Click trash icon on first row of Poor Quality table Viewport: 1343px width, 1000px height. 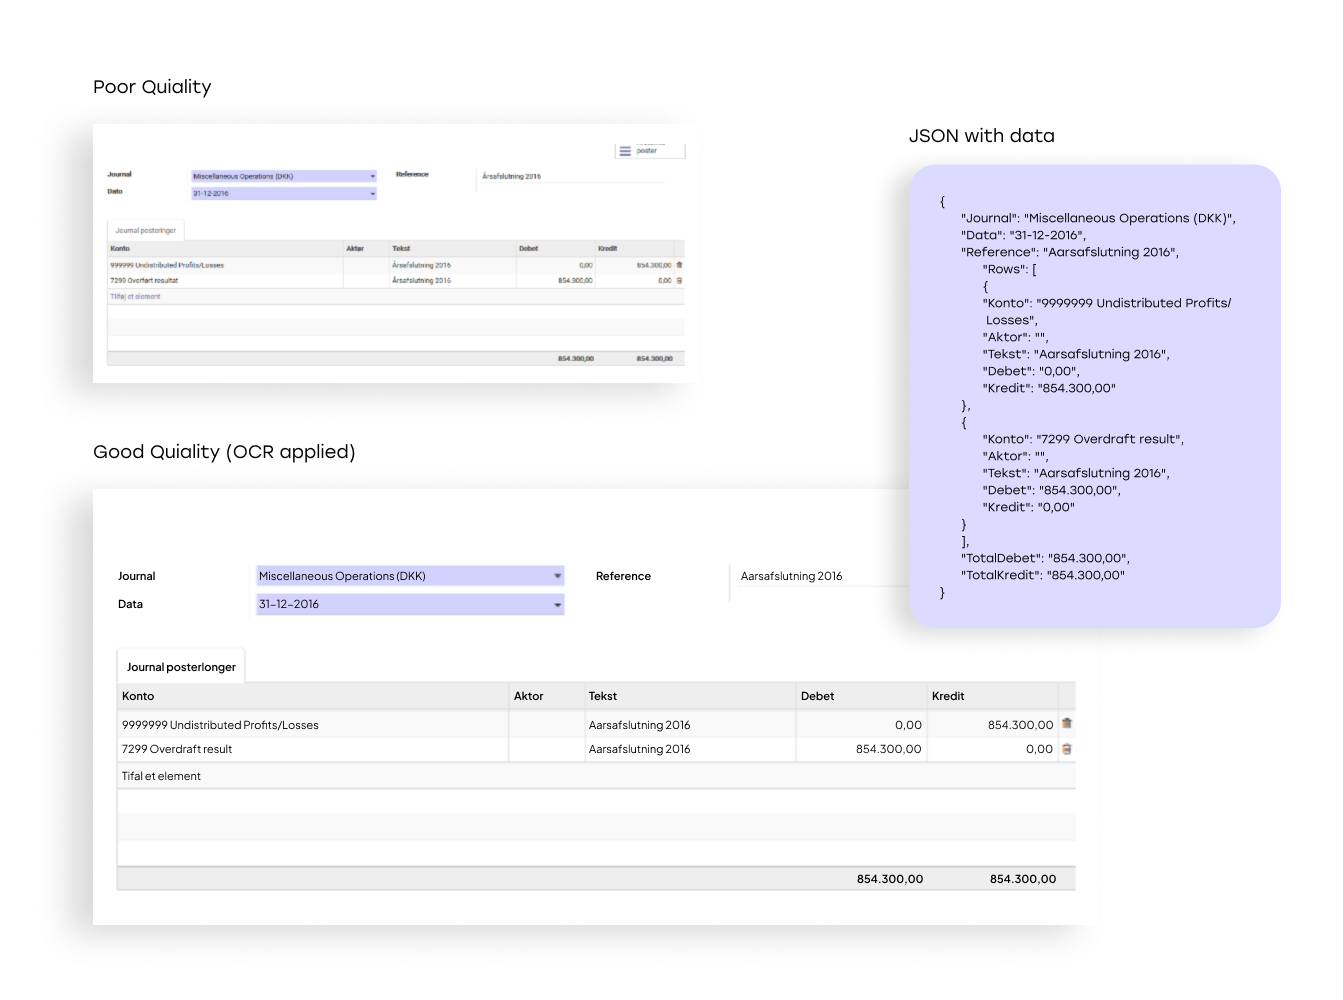click(679, 265)
